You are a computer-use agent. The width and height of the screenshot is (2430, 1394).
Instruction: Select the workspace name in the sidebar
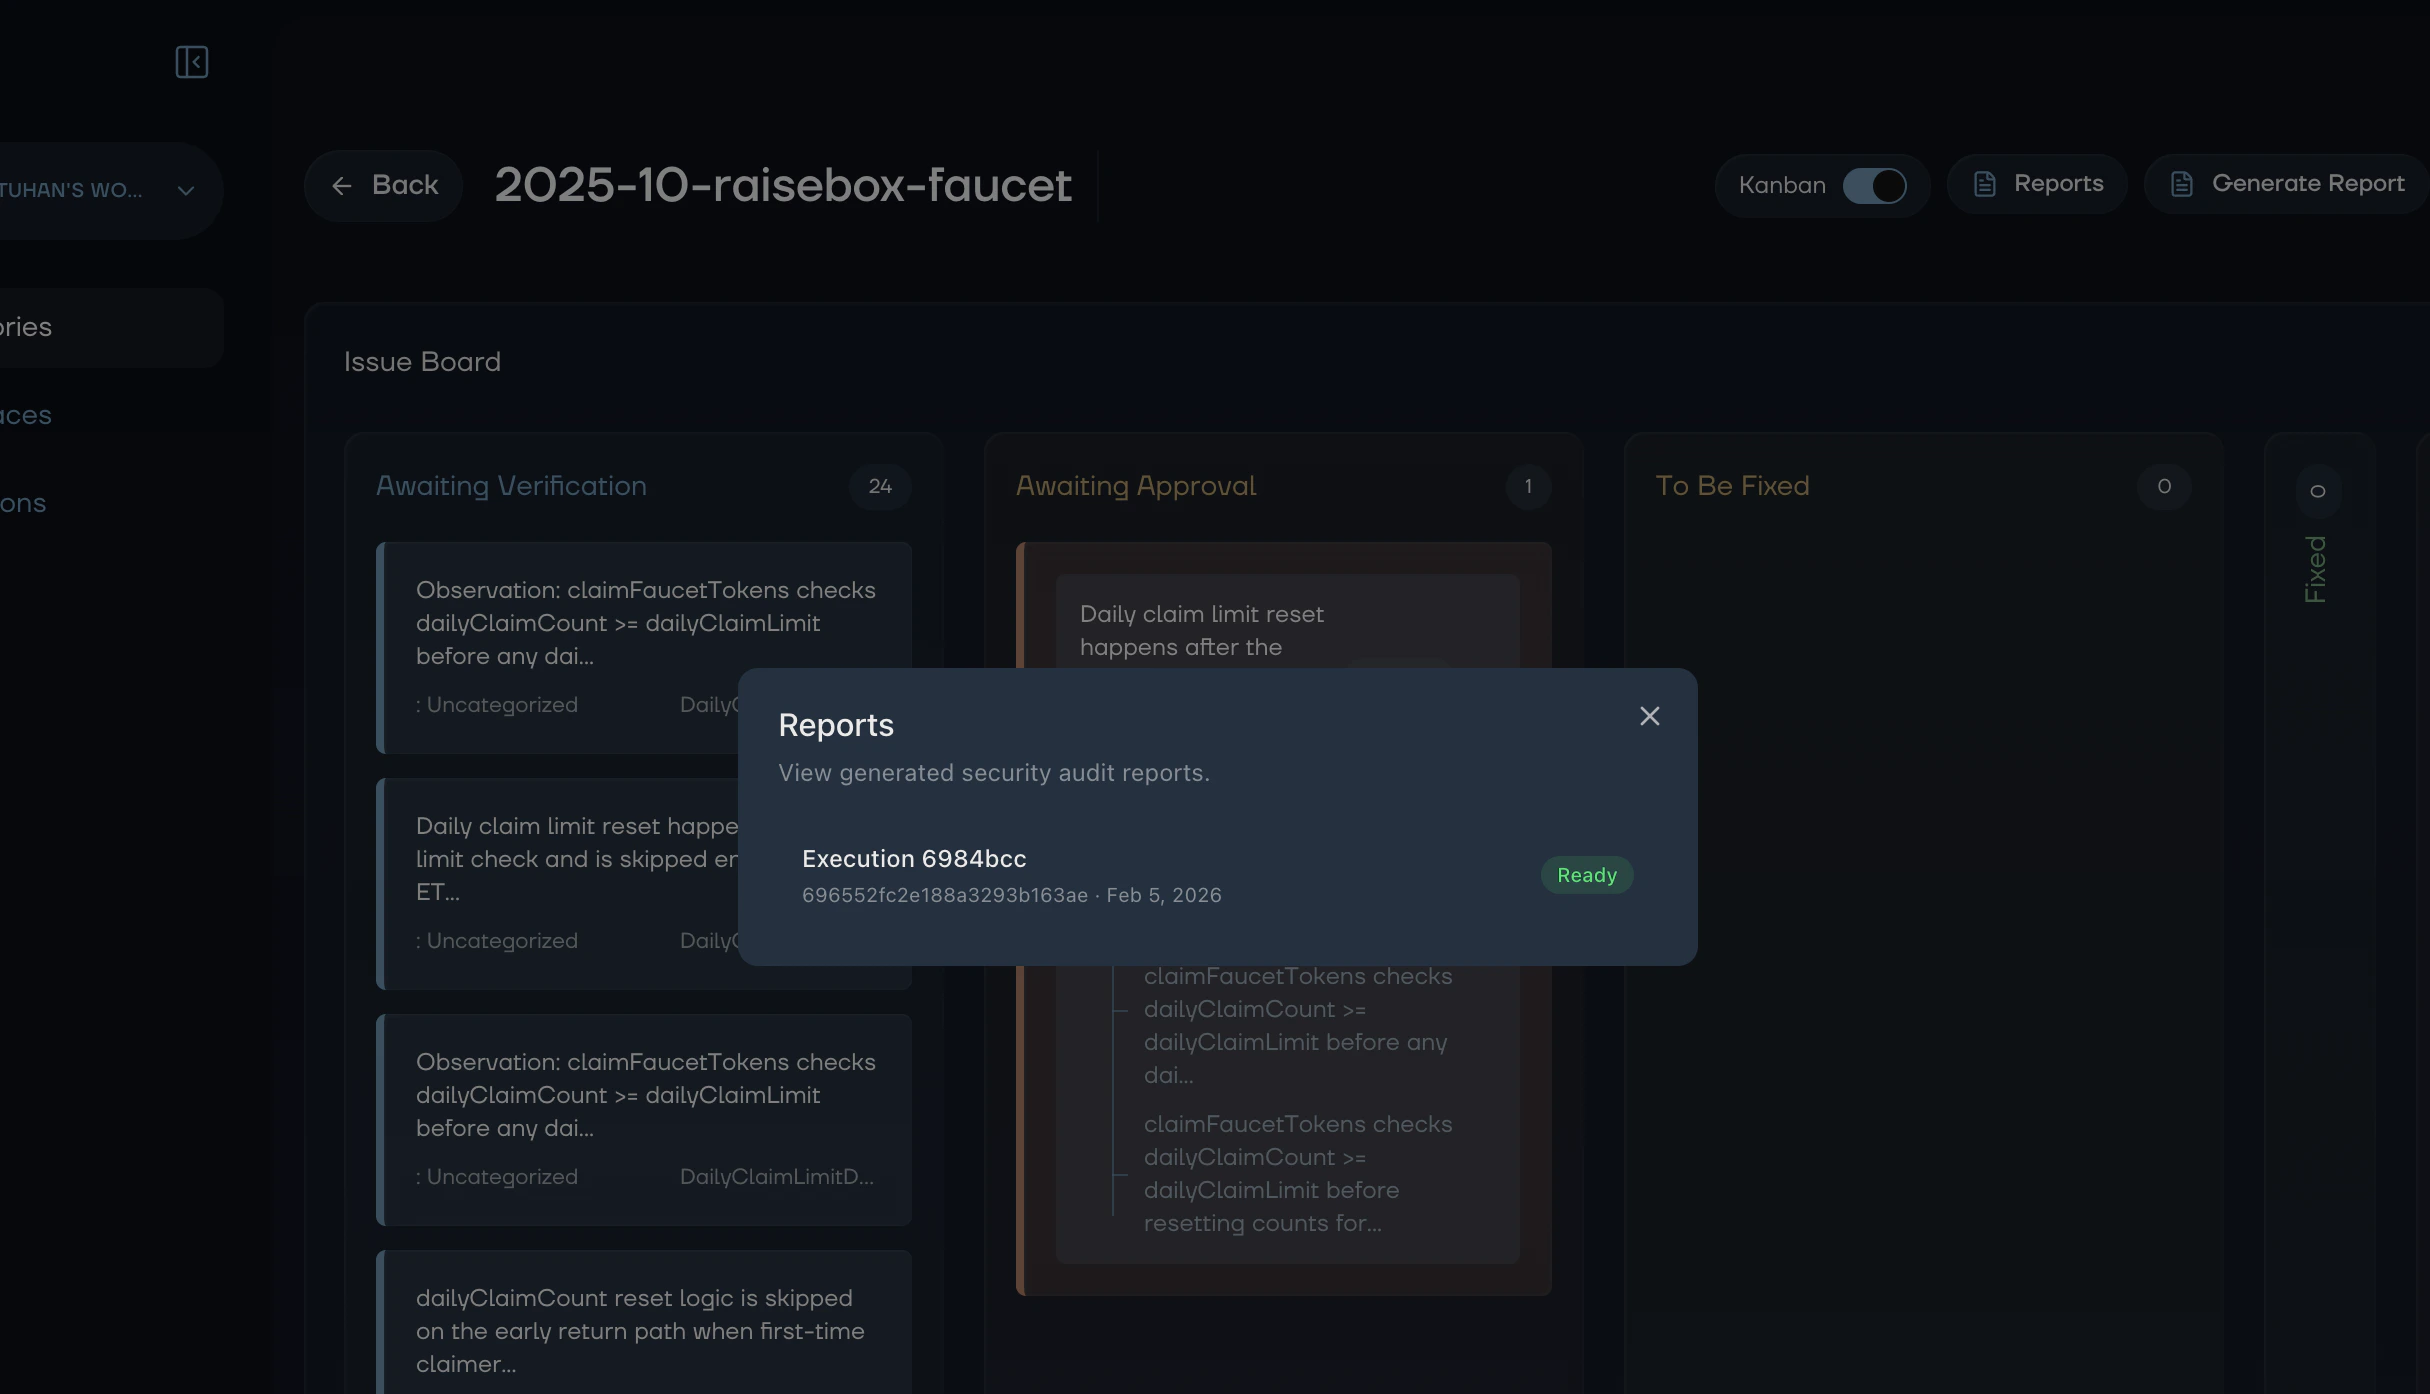pyautogui.click(x=71, y=190)
